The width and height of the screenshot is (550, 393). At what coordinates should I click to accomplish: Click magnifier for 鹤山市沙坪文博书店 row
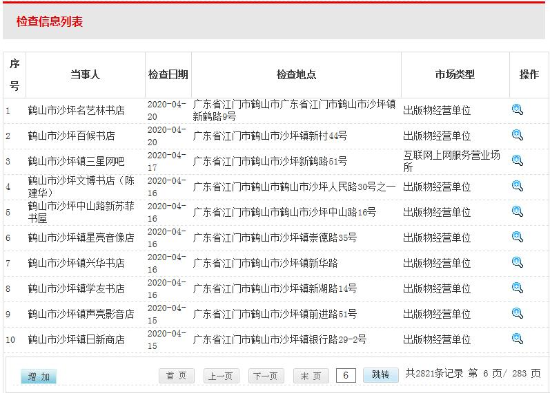point(517,186)
